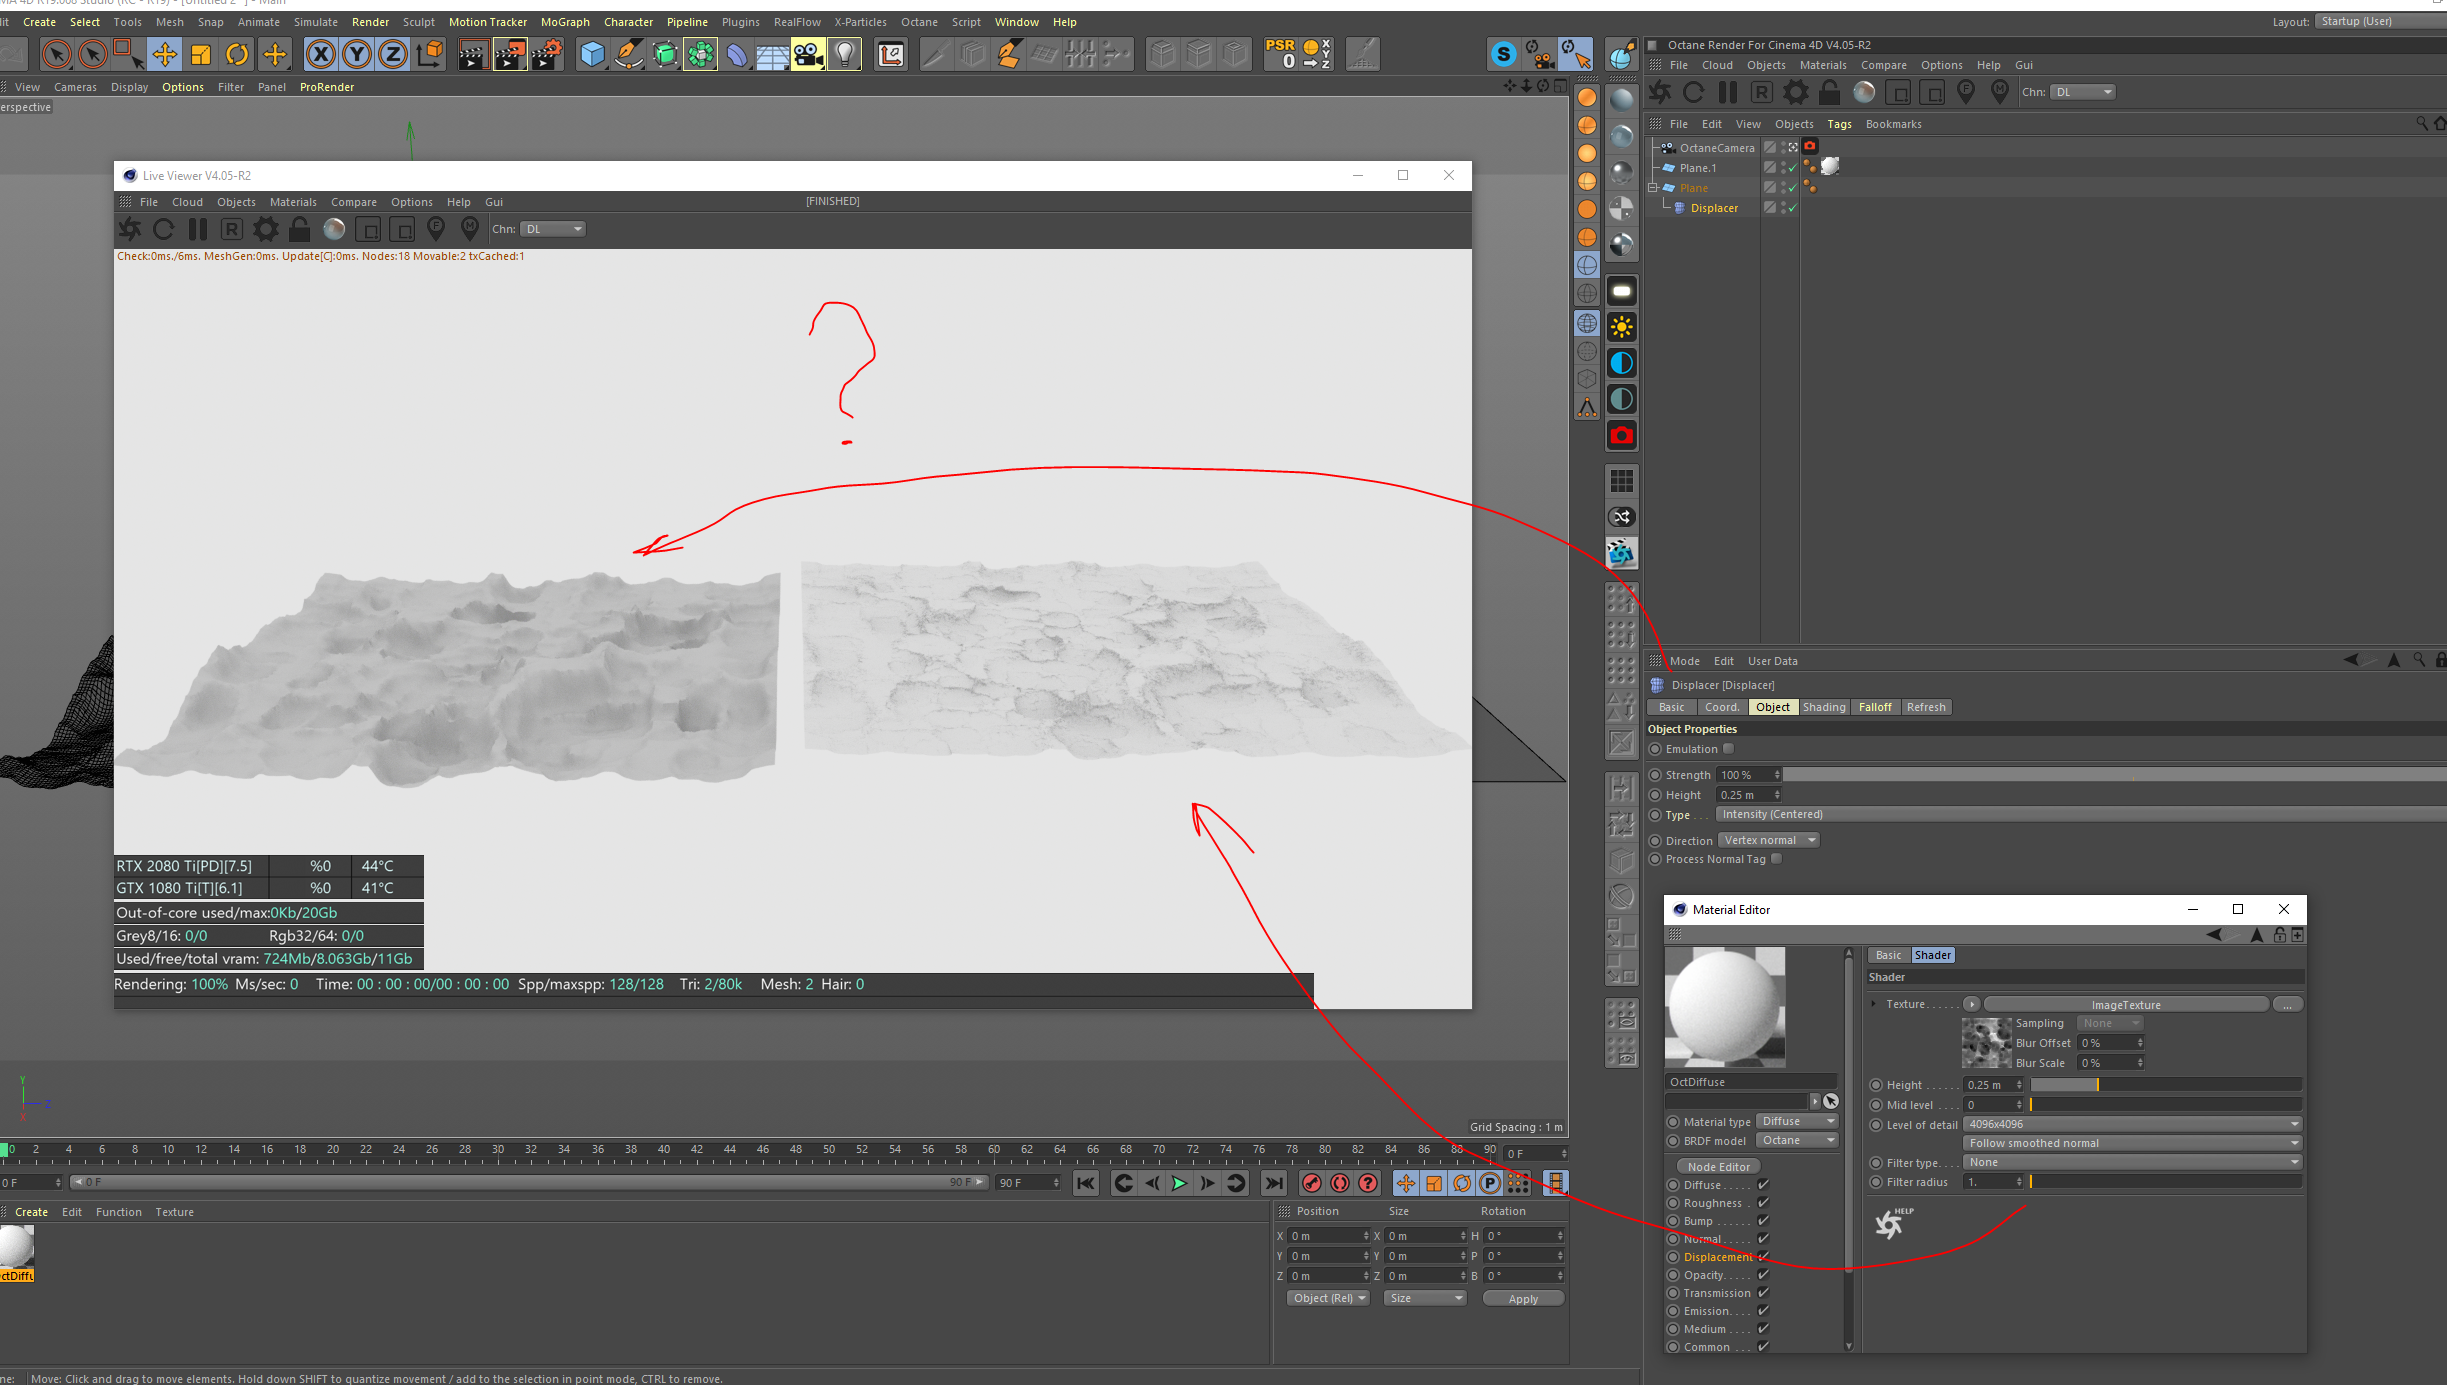The width and height of the screenshot is (2447, 1385).
Task: Click Live Viewer pause render icon
Action: click(198, 229)
